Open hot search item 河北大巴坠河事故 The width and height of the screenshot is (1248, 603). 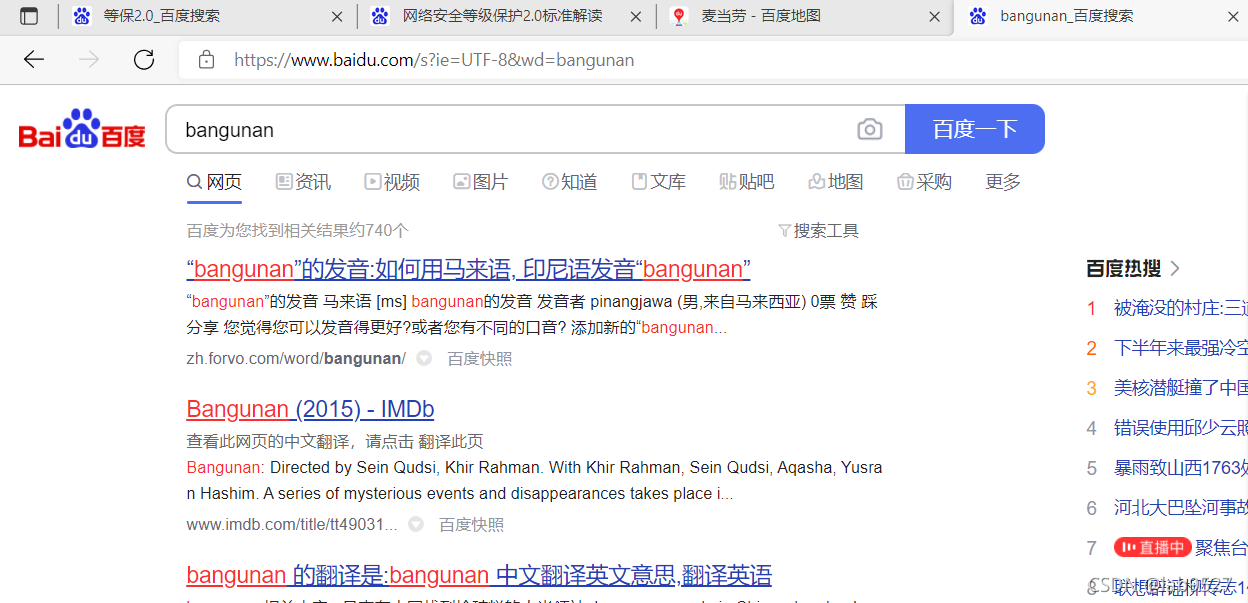click(1181, 508)
